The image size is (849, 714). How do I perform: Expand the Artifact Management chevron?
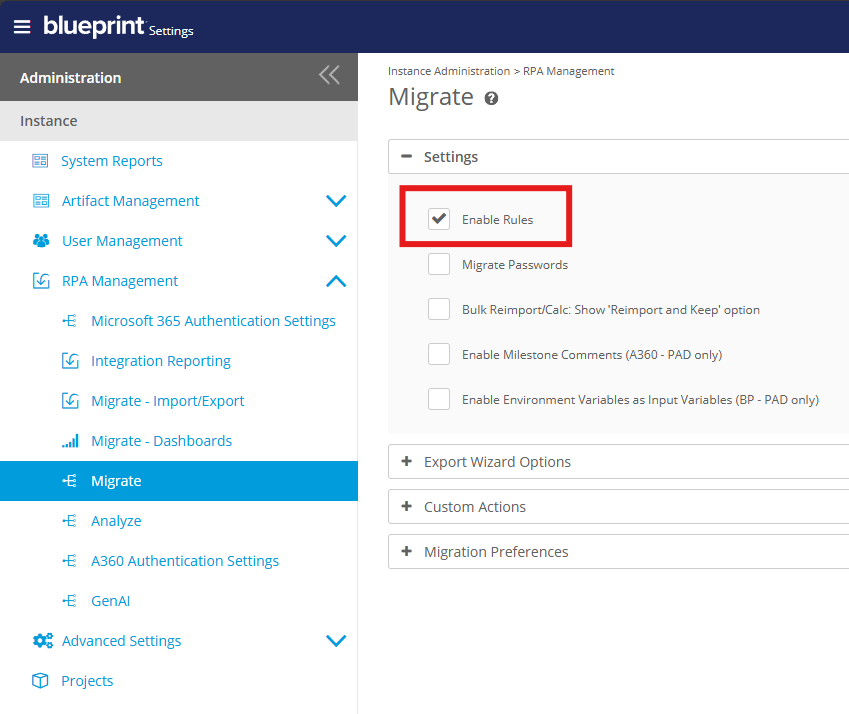pyautogui.click(x=336, y=201)
